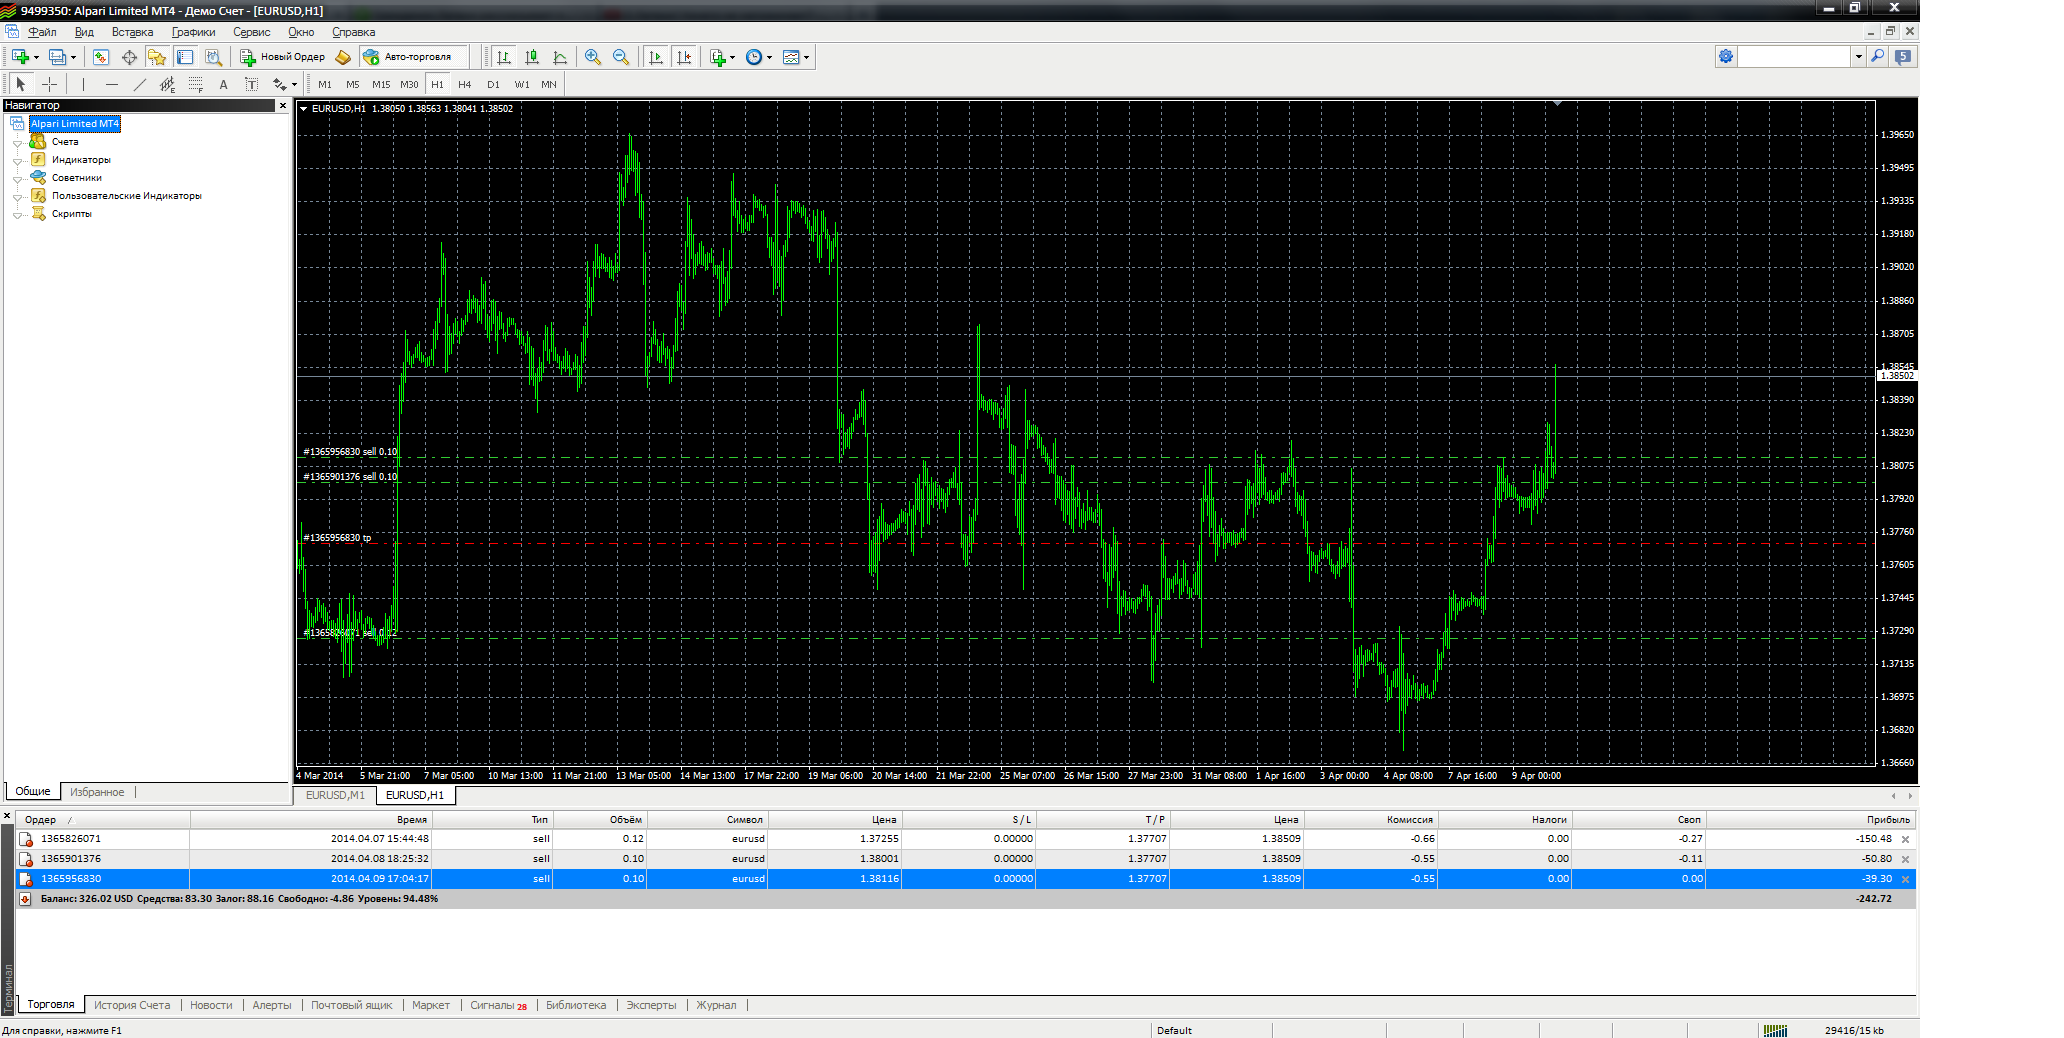Toggle Авто-торговля on or off
Viewport: 2064px width, 1038px height.
(413, 57)
